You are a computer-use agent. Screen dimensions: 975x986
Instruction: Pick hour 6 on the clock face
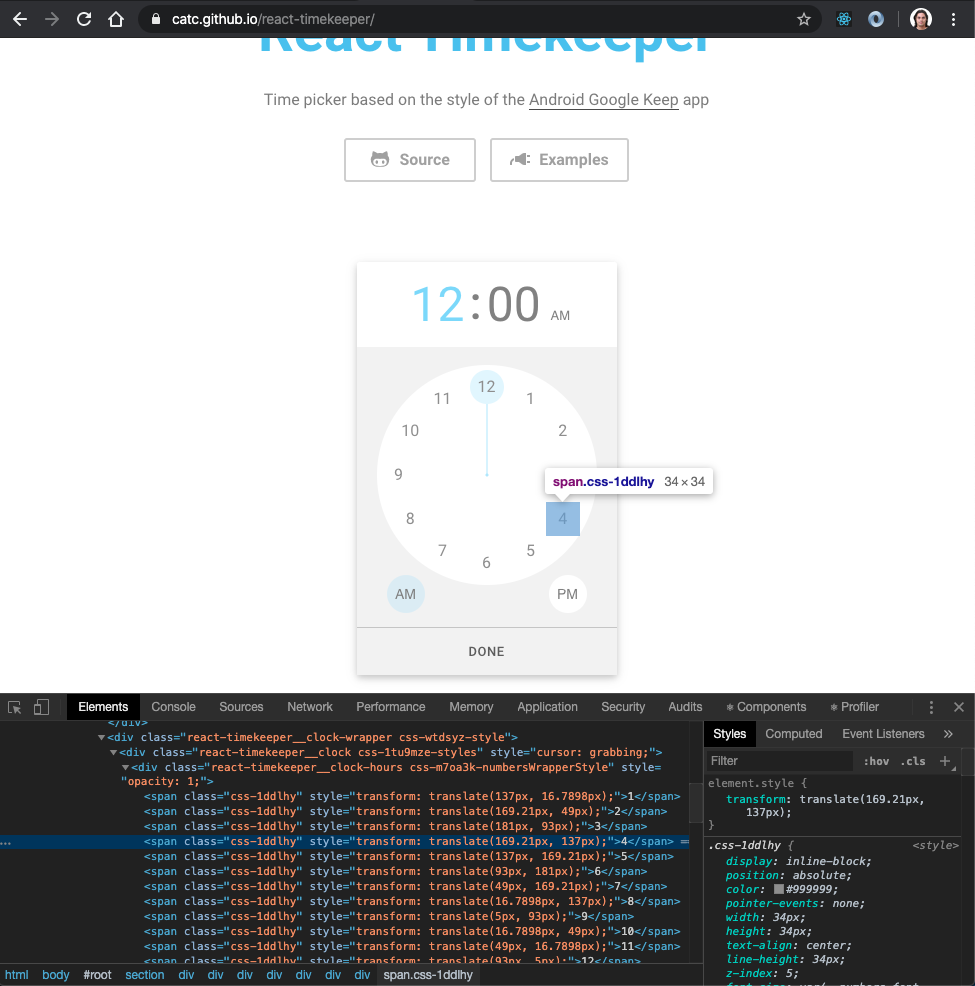pyautogui.click(x=487, y=563)
